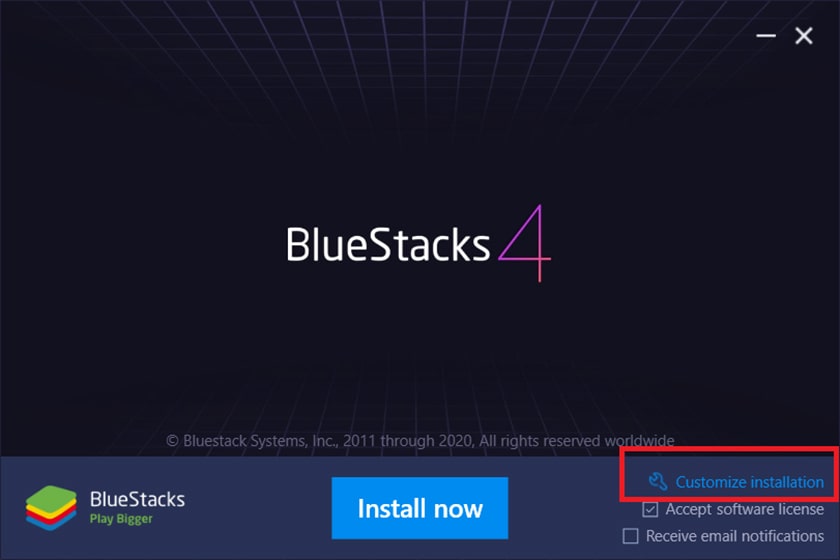Screen dimensions: 840x560
Task: Click the magenta 4 numeral in the center logo
Action: [524, 243]
